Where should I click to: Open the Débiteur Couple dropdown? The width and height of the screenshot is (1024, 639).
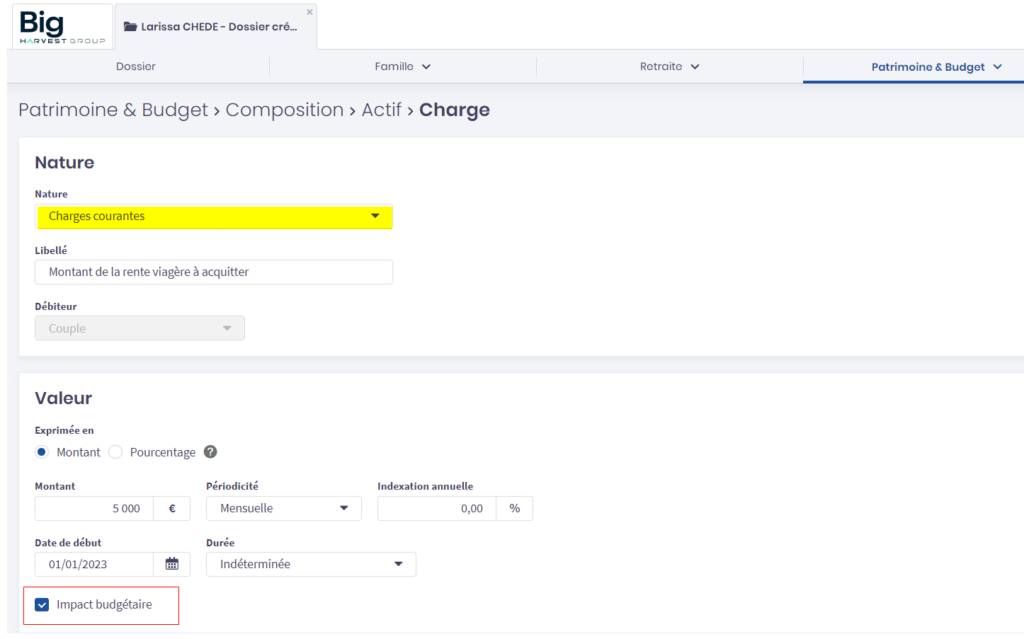[139, 328]
